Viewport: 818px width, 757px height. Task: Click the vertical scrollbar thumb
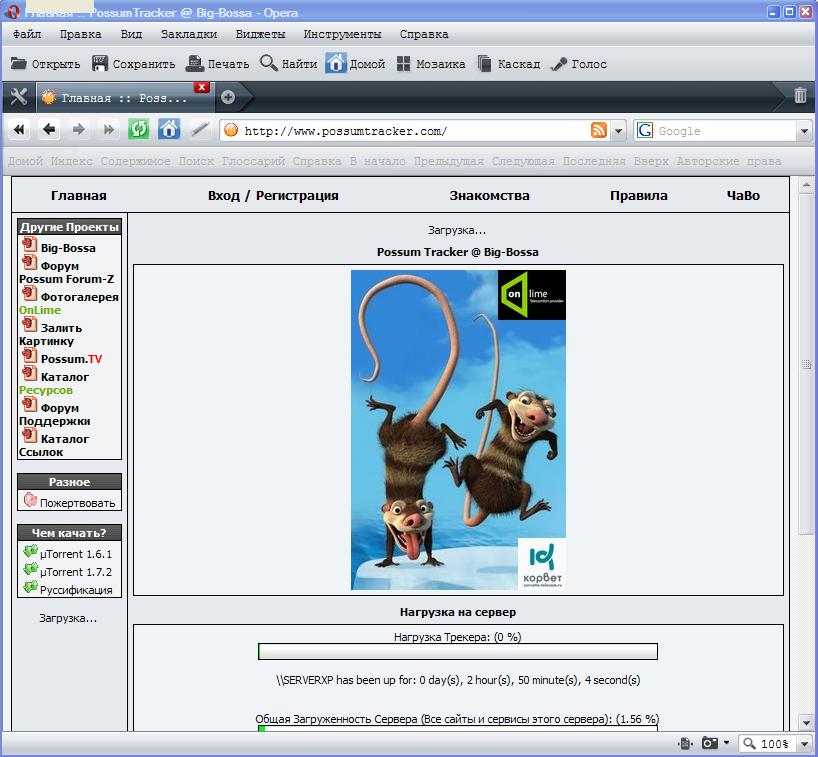(805, 364)
